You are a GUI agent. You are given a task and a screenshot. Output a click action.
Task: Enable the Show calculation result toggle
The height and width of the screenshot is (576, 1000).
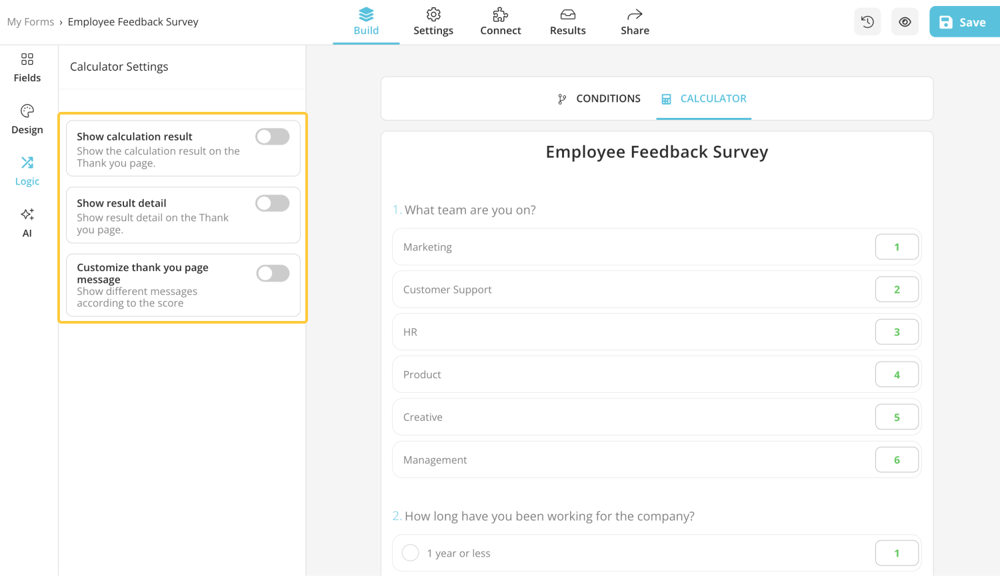[x=272, y=137]
